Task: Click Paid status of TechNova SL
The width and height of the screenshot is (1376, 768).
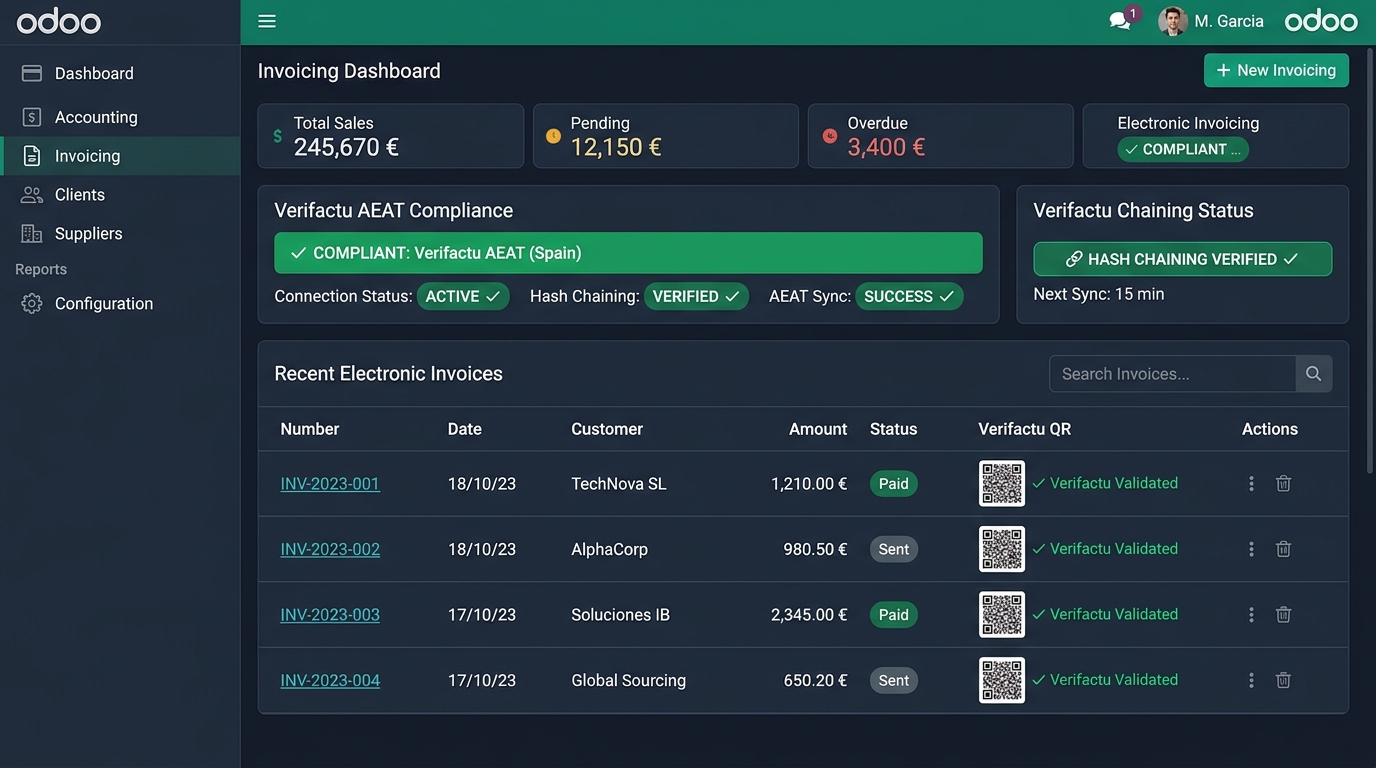Action: tap(893, 484)
